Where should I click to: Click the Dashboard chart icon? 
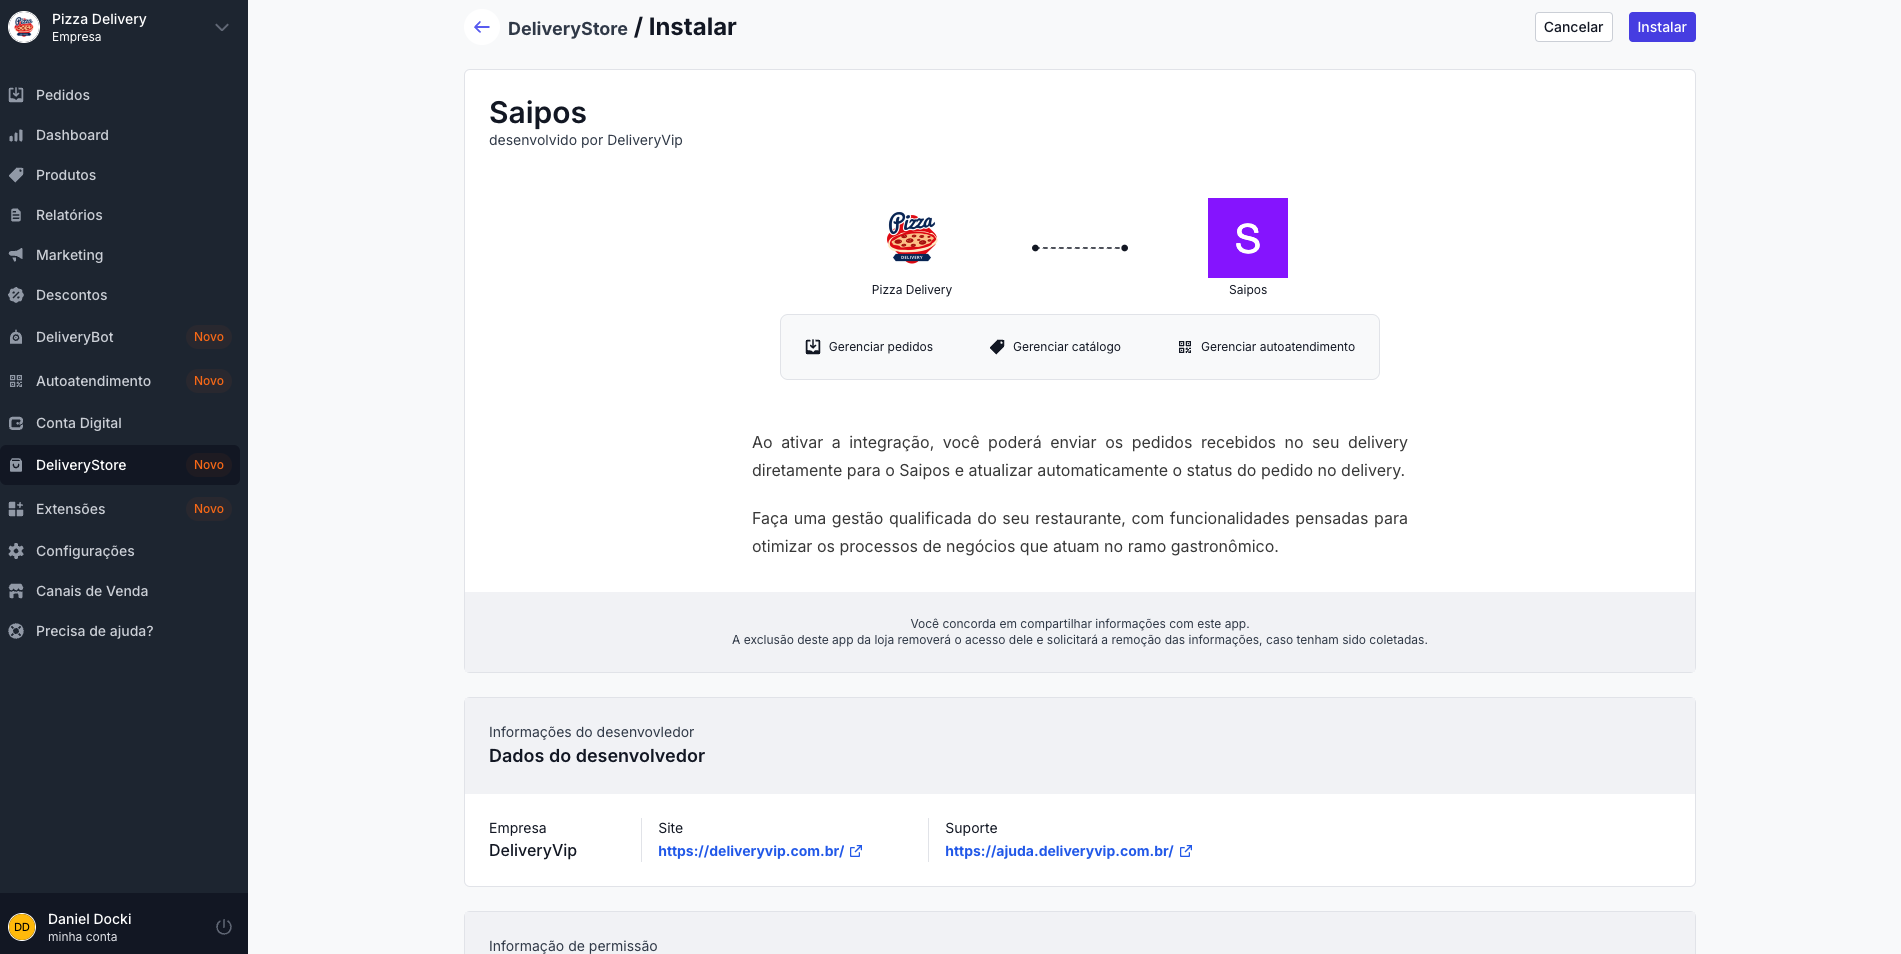[16, 135]
